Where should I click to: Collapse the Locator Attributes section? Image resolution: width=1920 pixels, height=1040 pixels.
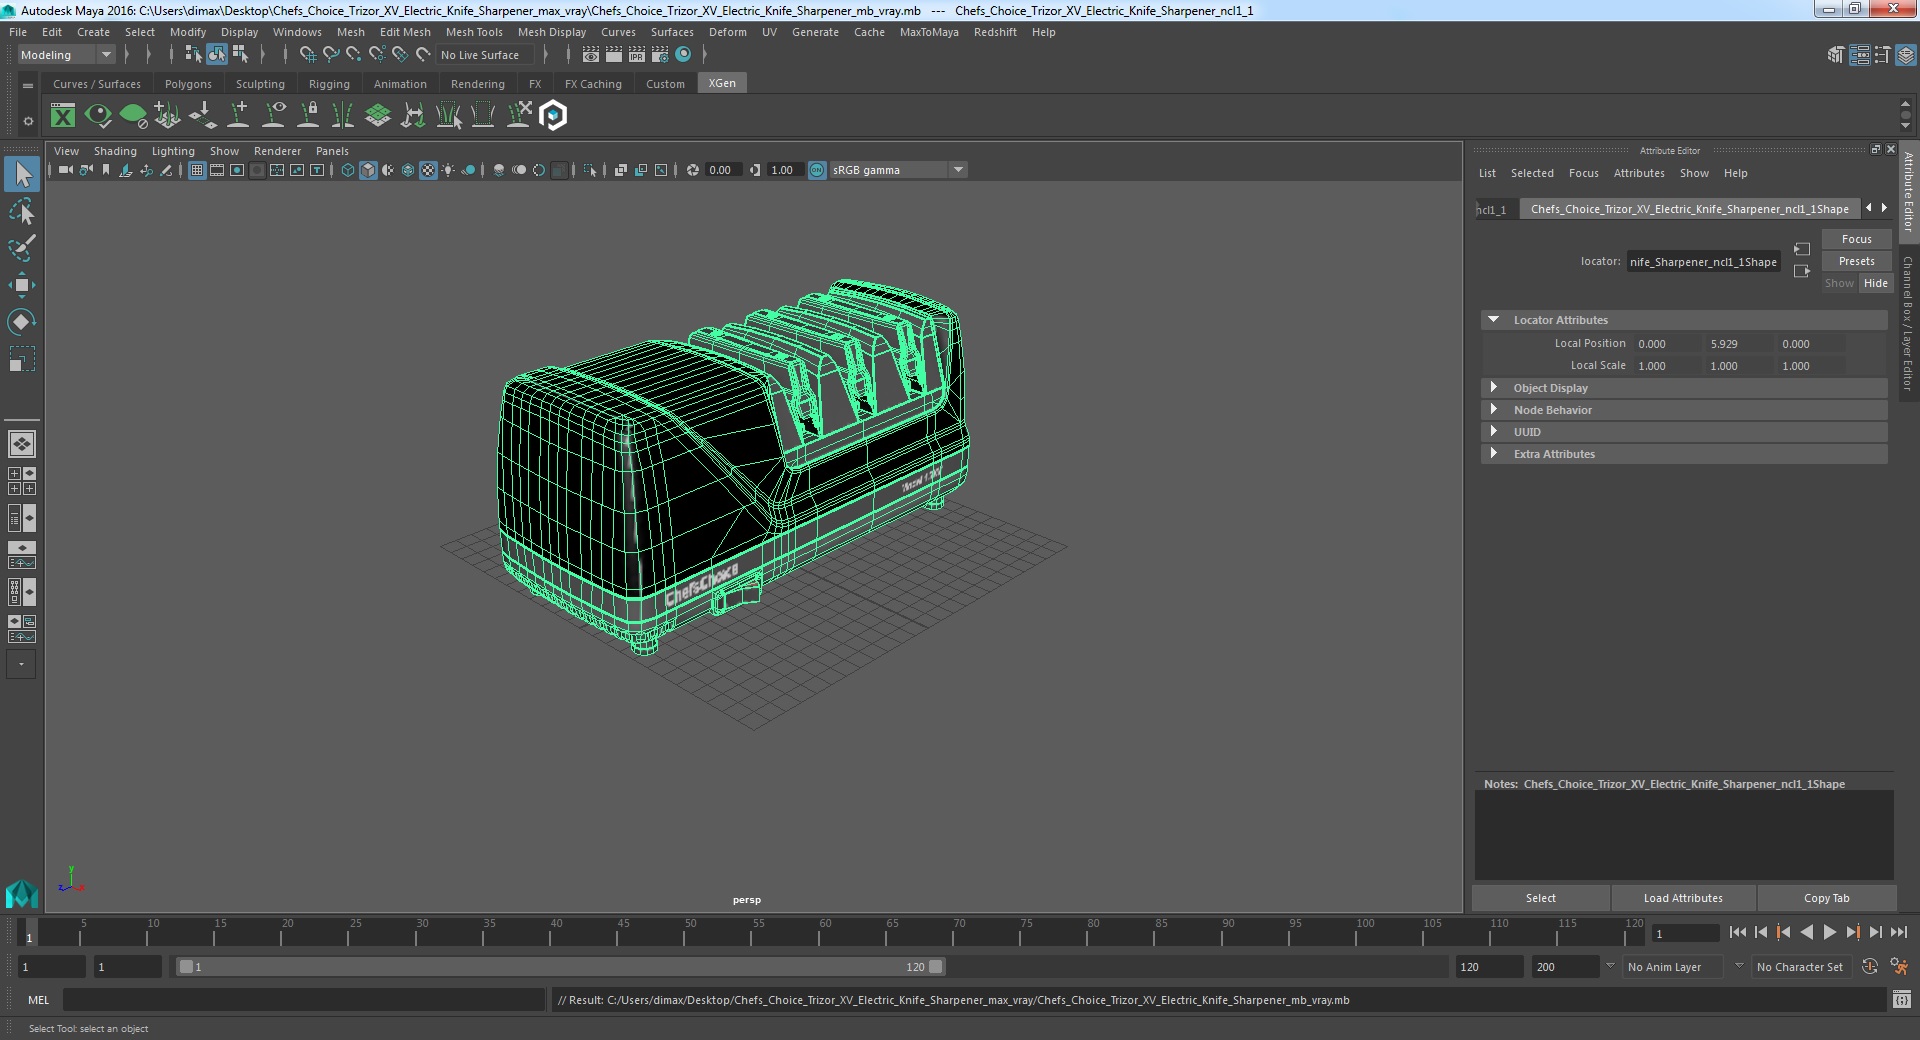[x=1494, y=320]
